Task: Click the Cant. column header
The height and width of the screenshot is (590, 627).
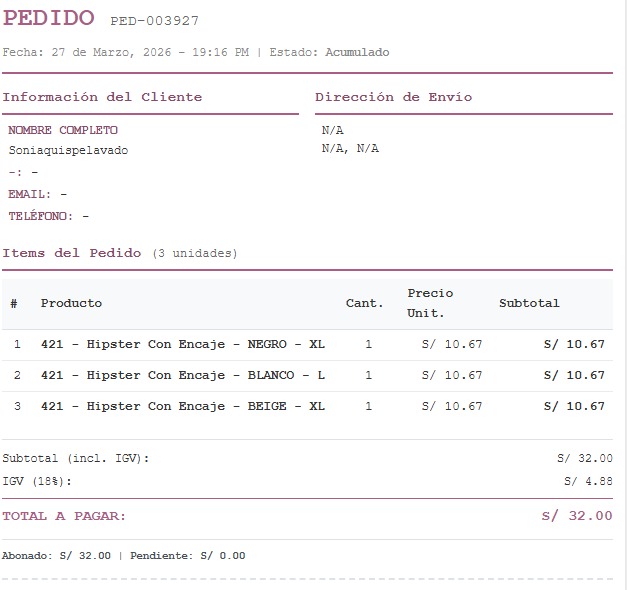Action: [364, 303]
